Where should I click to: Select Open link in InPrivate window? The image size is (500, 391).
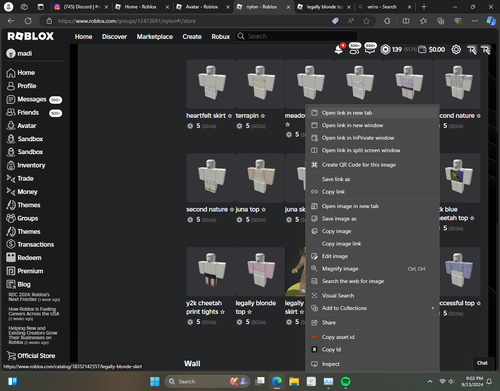coord(372,138)
